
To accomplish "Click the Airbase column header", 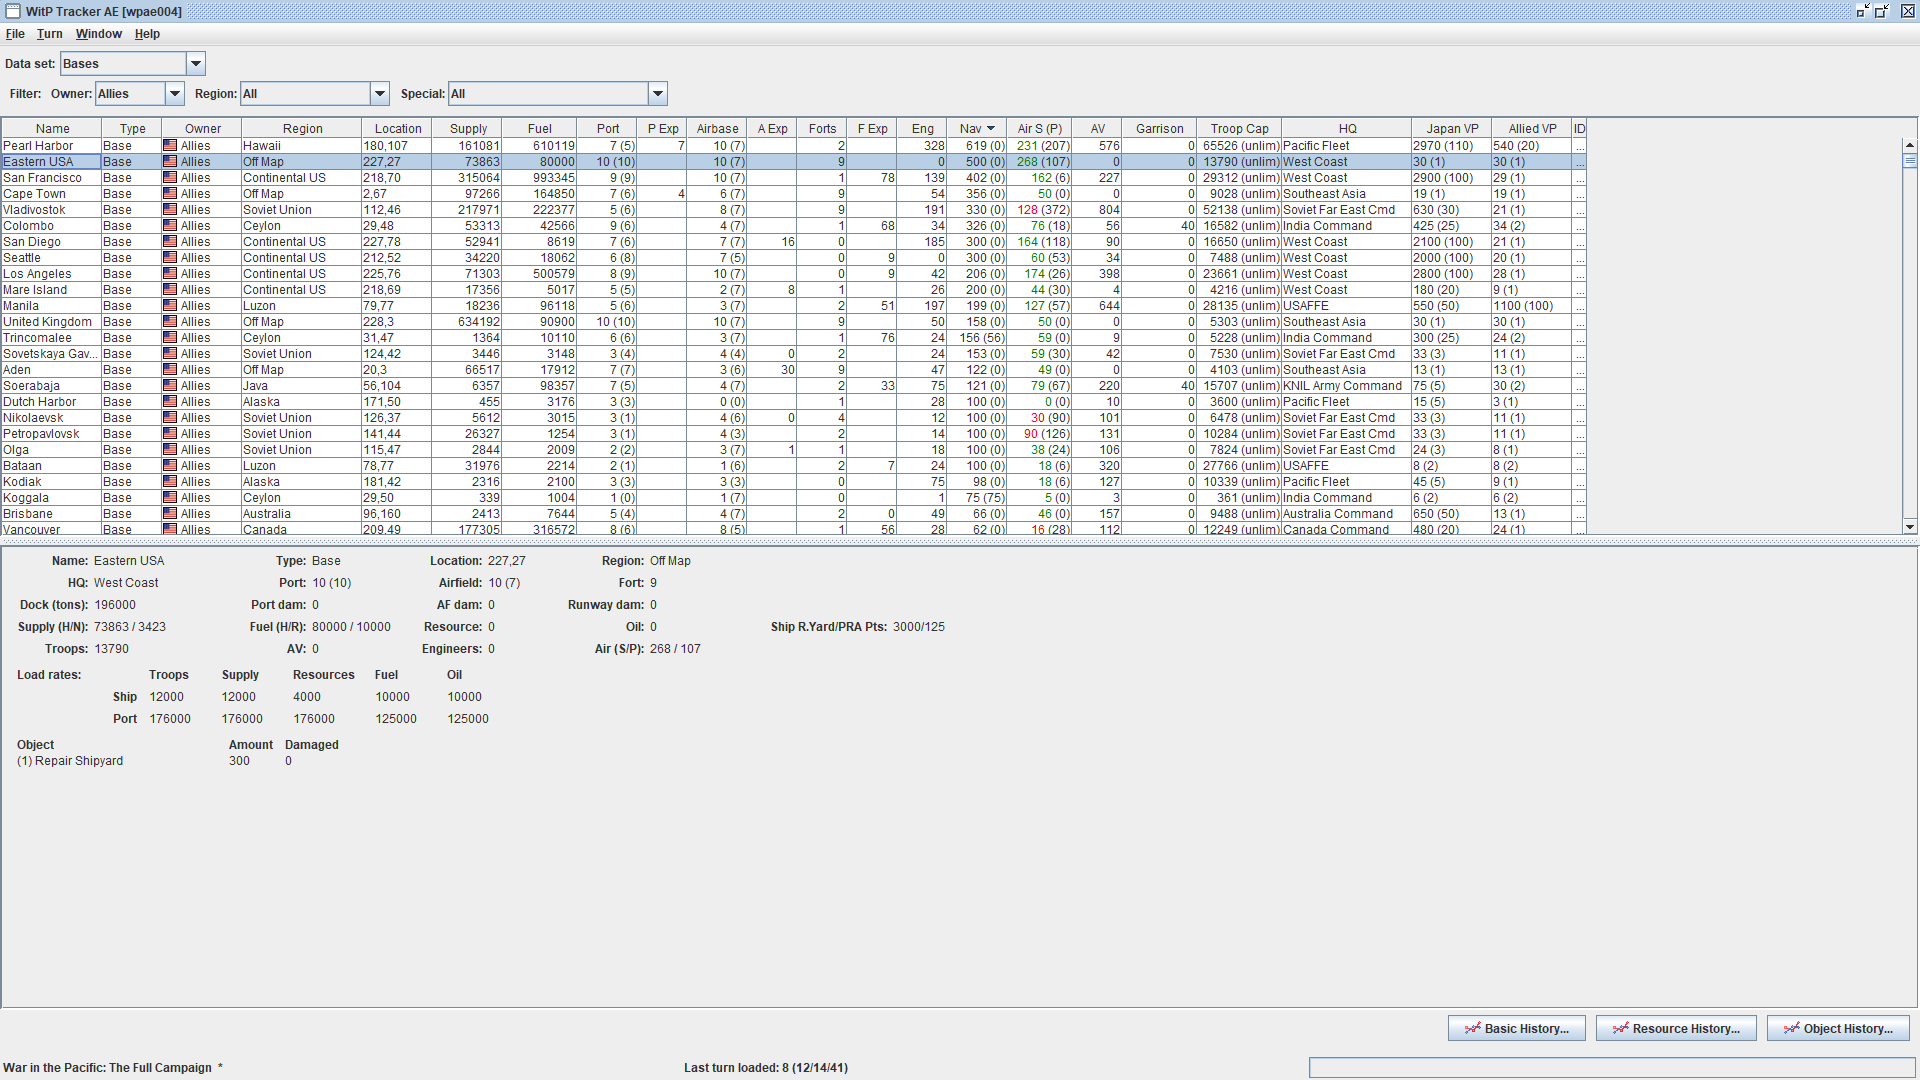I will [717, 129].
